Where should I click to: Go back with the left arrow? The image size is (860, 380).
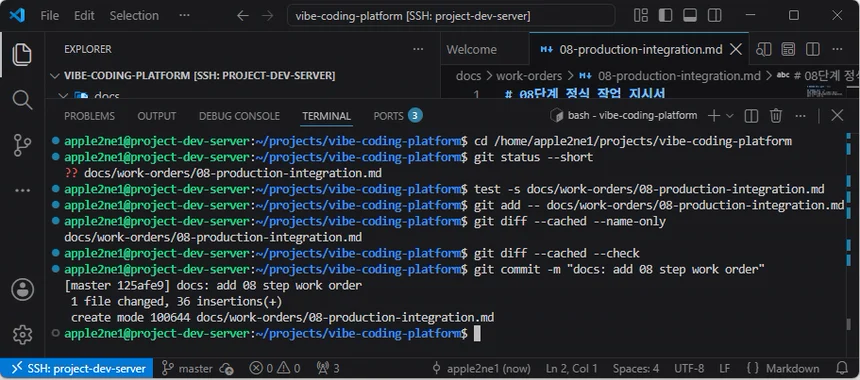[242, 16]
